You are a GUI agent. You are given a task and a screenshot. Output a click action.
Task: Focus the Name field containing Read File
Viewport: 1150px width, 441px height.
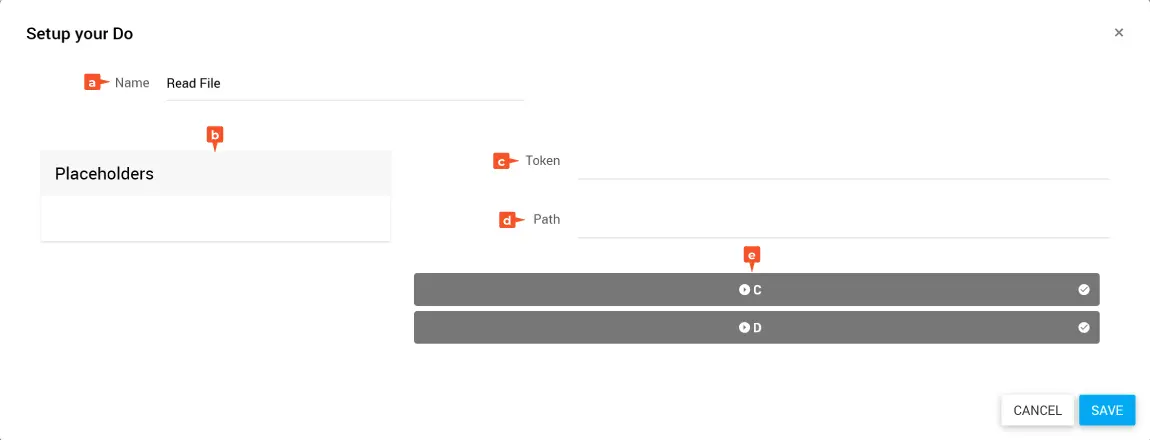(344, 84)
